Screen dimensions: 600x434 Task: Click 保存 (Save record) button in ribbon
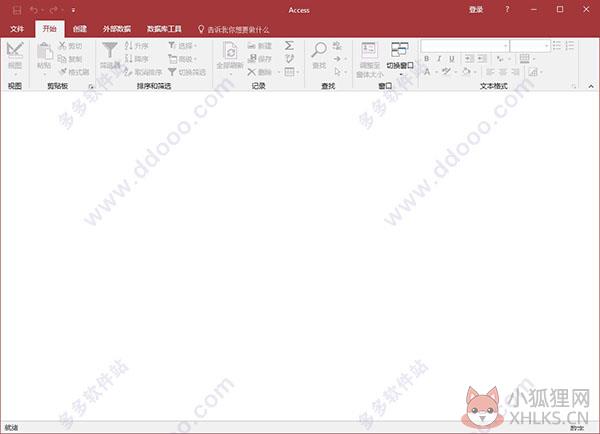coord(259,59)
